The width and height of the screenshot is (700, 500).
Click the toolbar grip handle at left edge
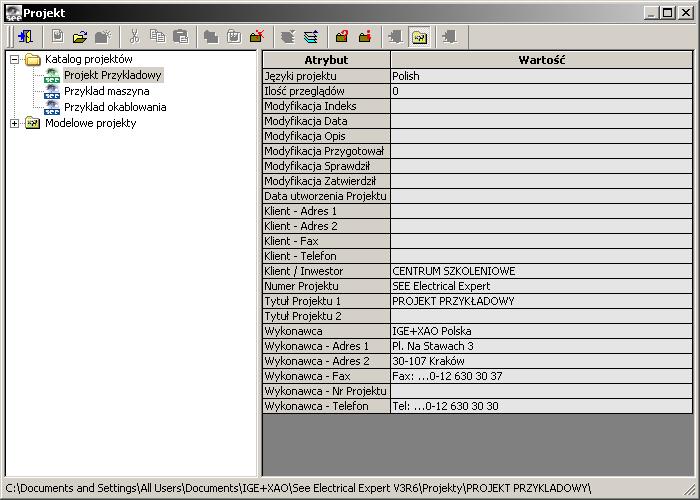click(x=10, y=37)
